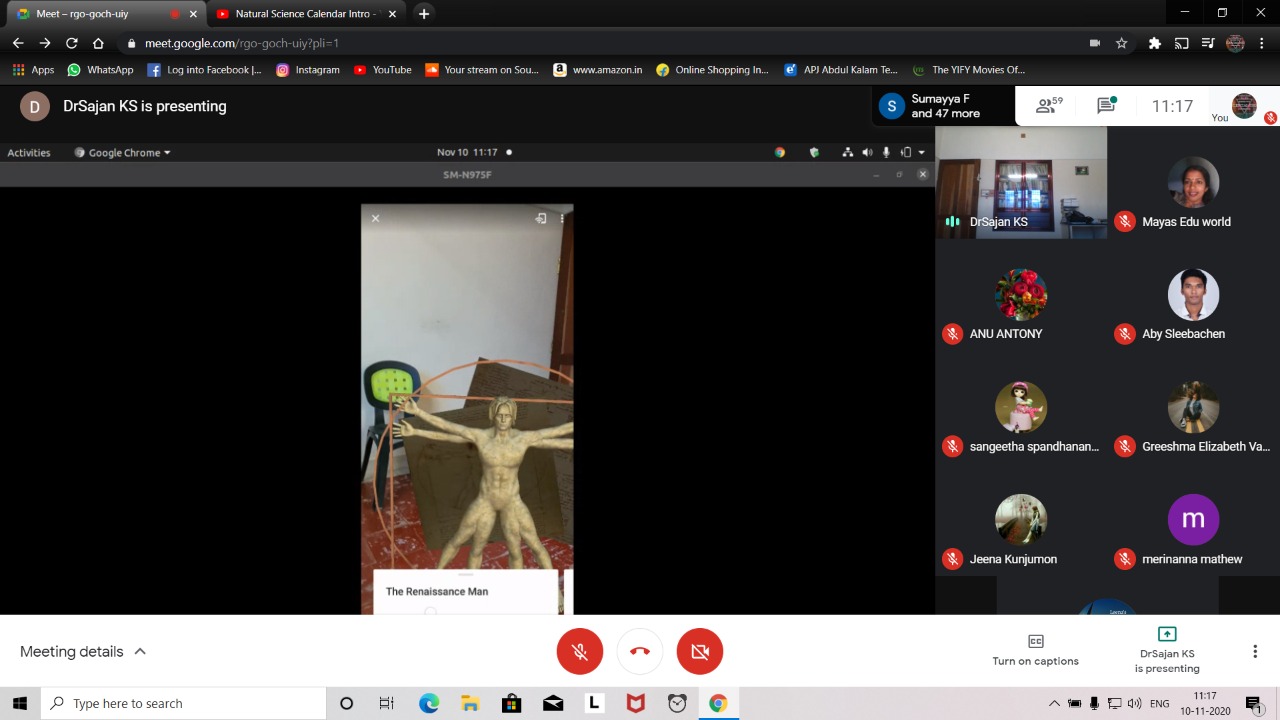Switch to Natural Science Calendar Intro tab
Viewport: 1280px width, 720px height.
[x=306, y=14]
